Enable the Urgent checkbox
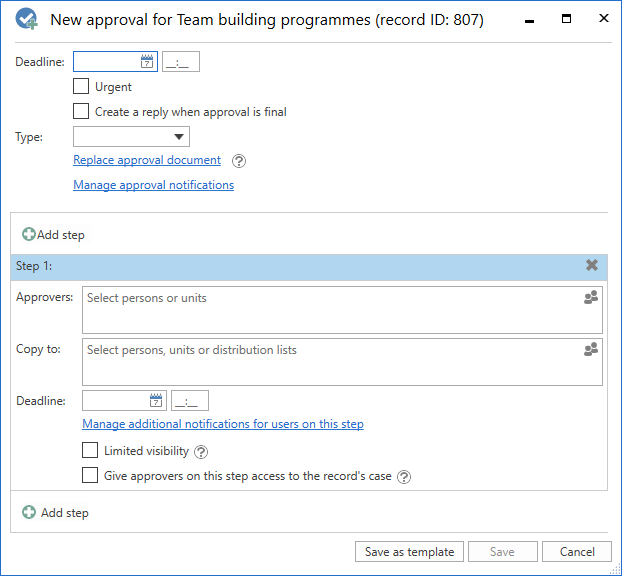The width and height of the screenshot is (622, 576). [x=81, y=87]
